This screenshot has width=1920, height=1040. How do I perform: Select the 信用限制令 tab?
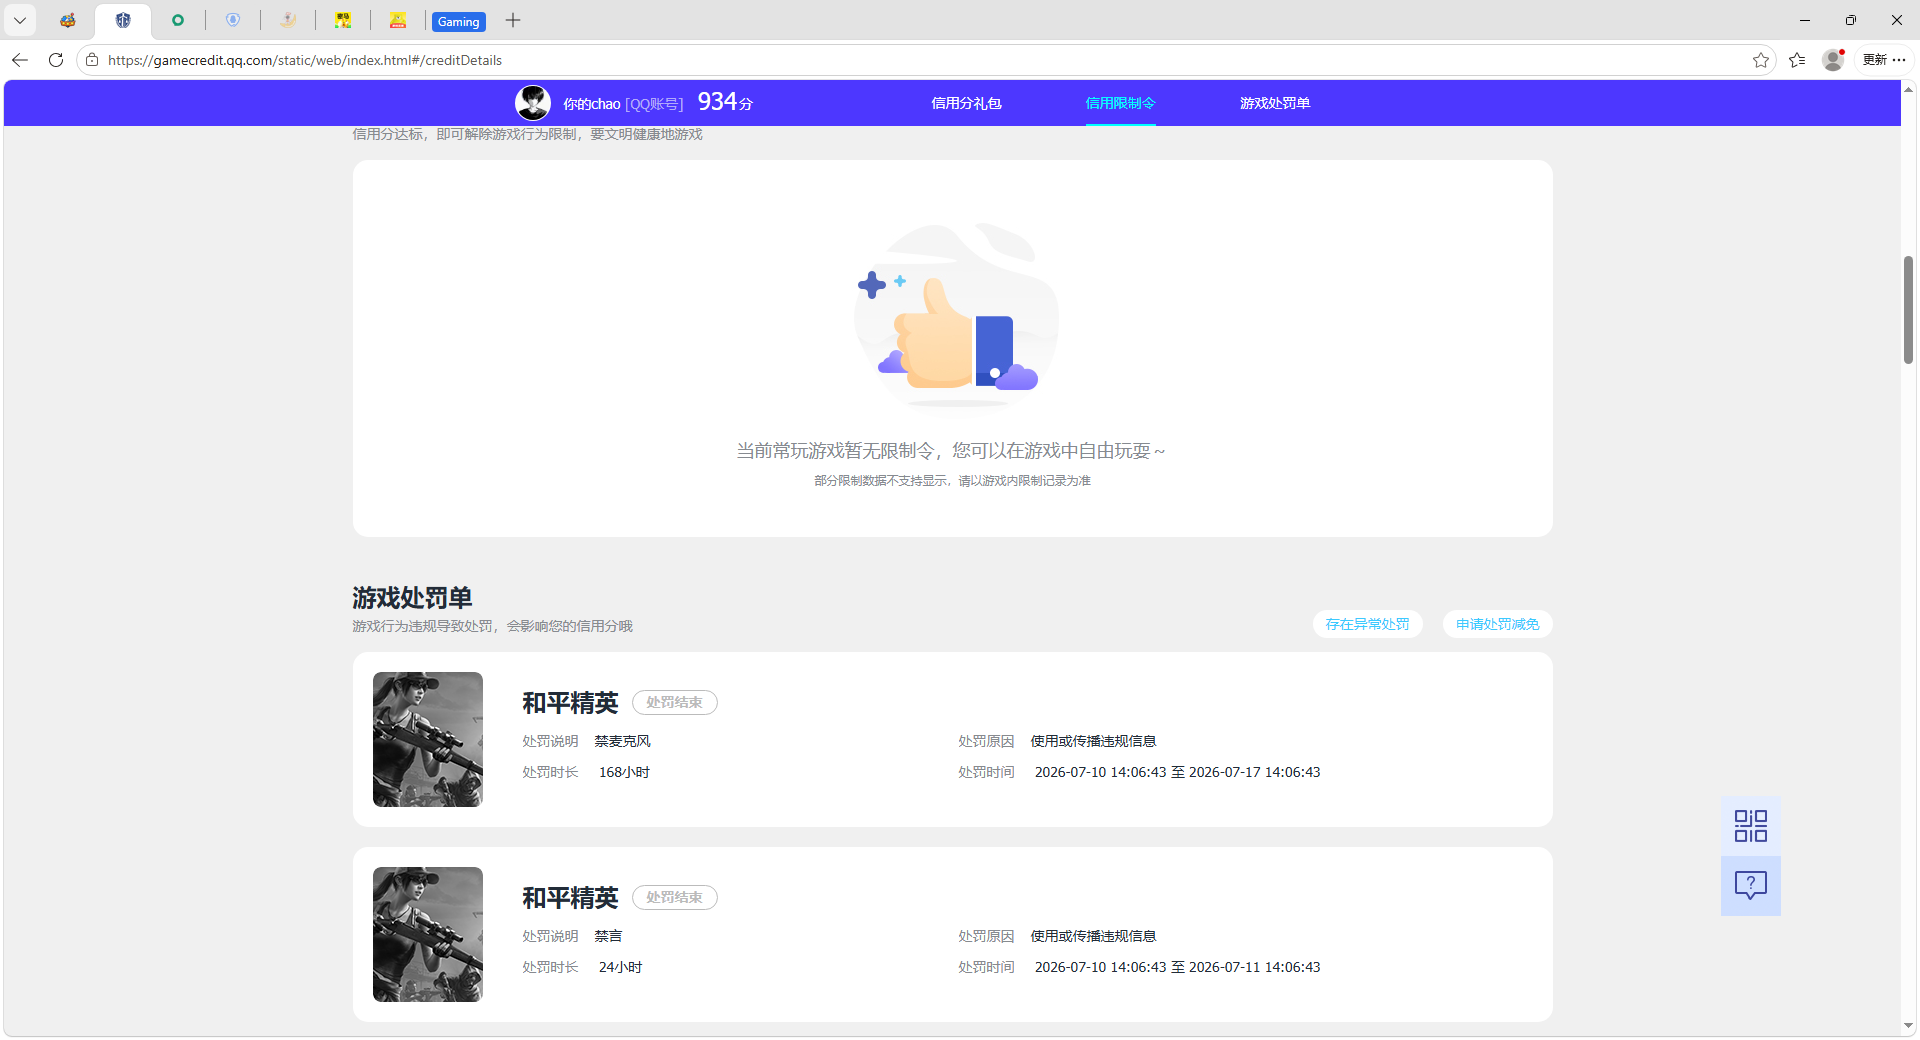click(1120, 103)
